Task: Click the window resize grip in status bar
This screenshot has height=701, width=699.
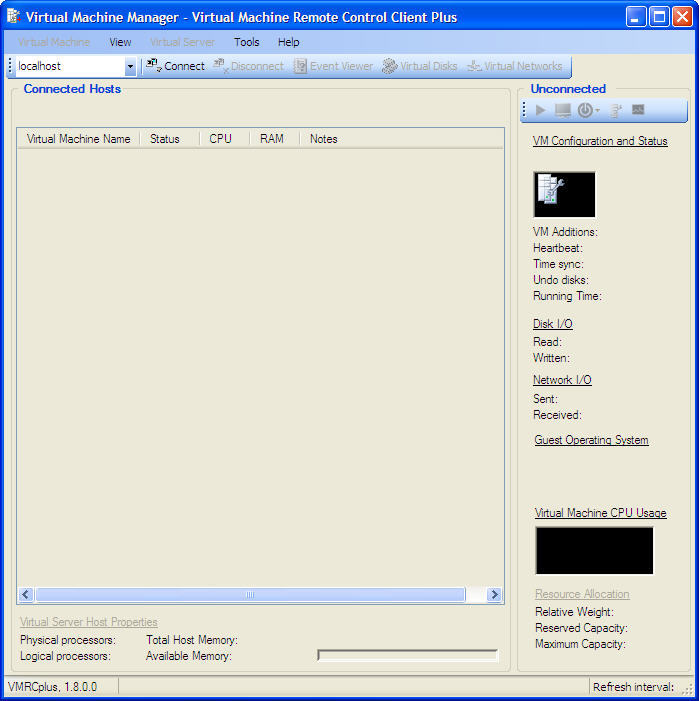Action: (688, 690)
